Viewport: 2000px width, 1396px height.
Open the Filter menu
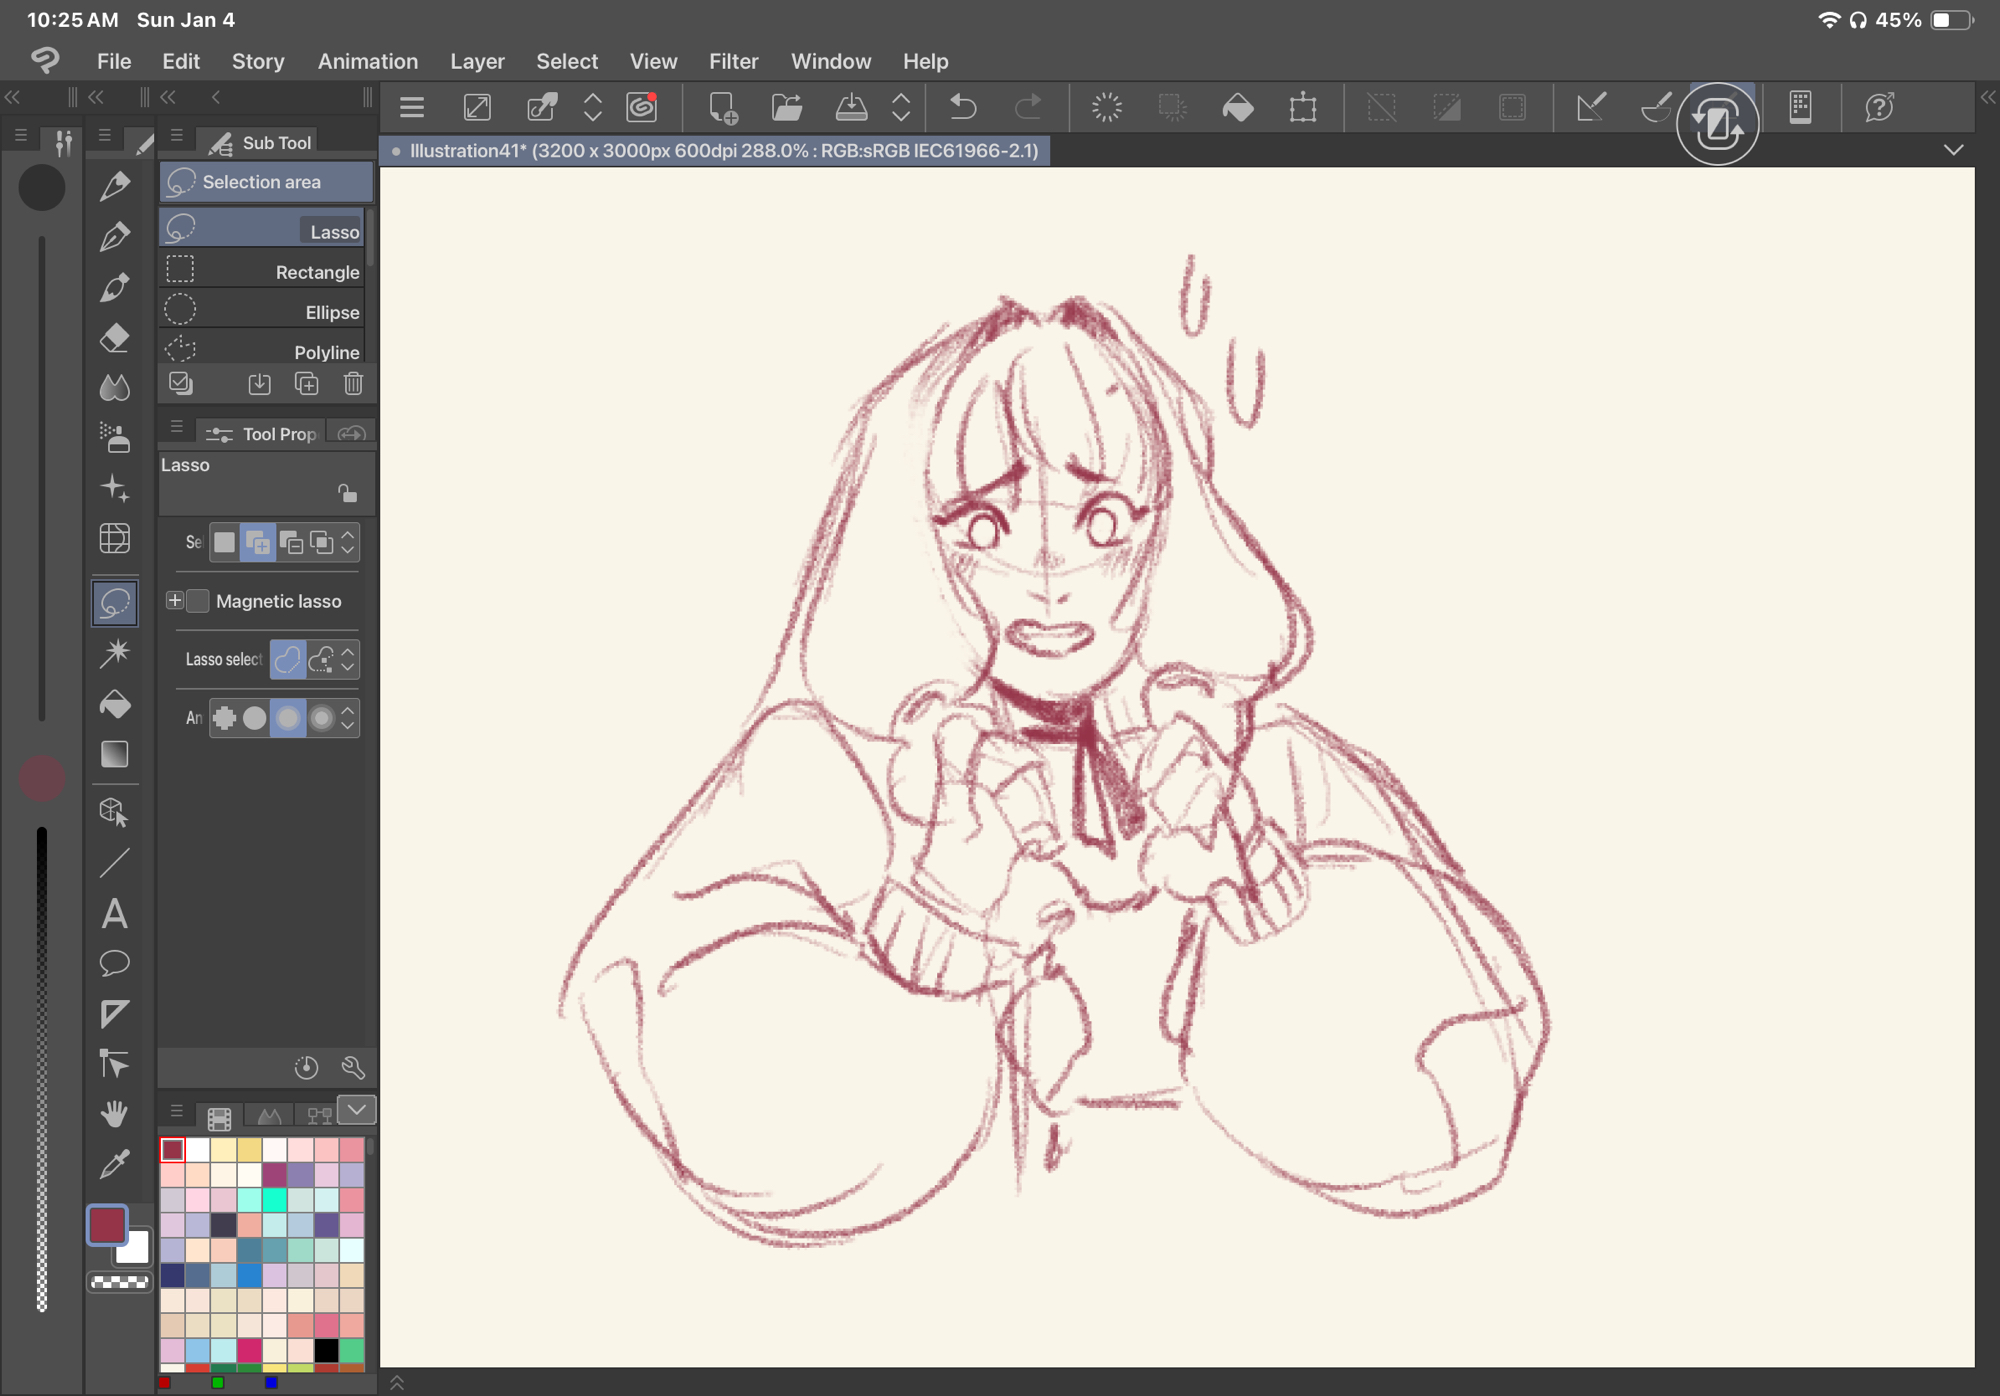[733, 61]
